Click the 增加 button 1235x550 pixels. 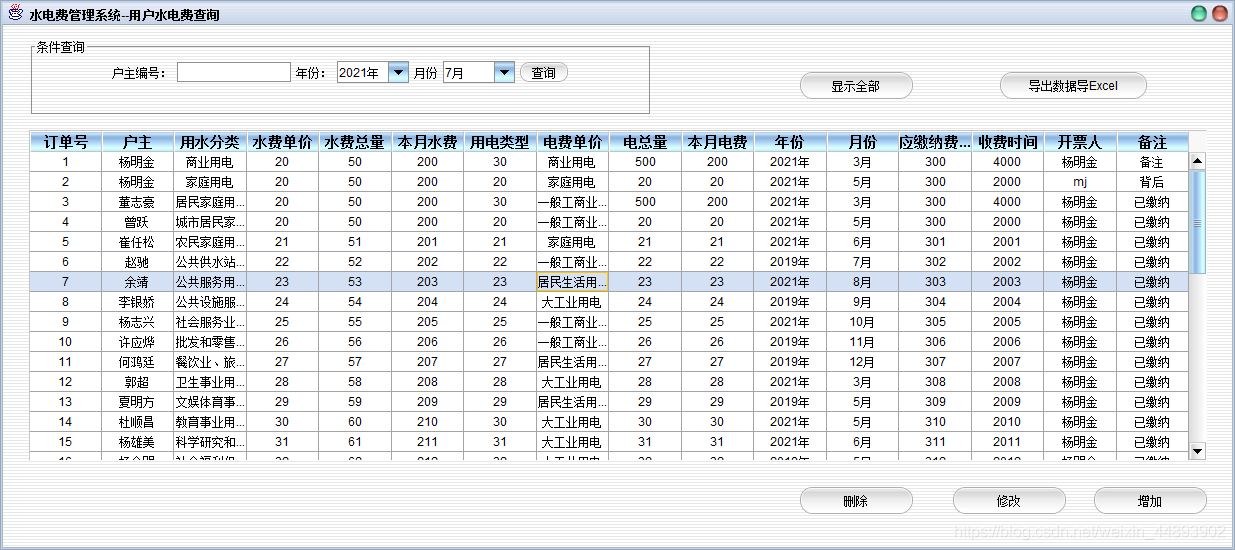[1150, 501]
